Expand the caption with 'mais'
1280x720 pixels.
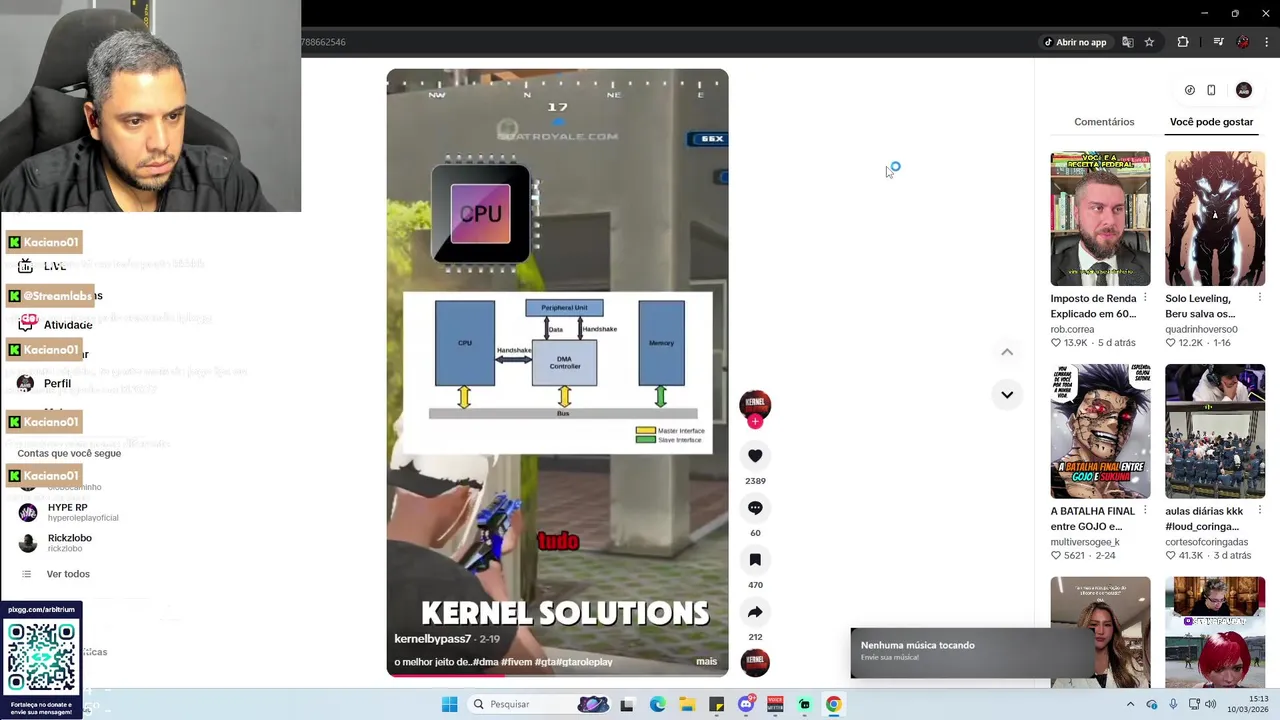coord(706,662)
